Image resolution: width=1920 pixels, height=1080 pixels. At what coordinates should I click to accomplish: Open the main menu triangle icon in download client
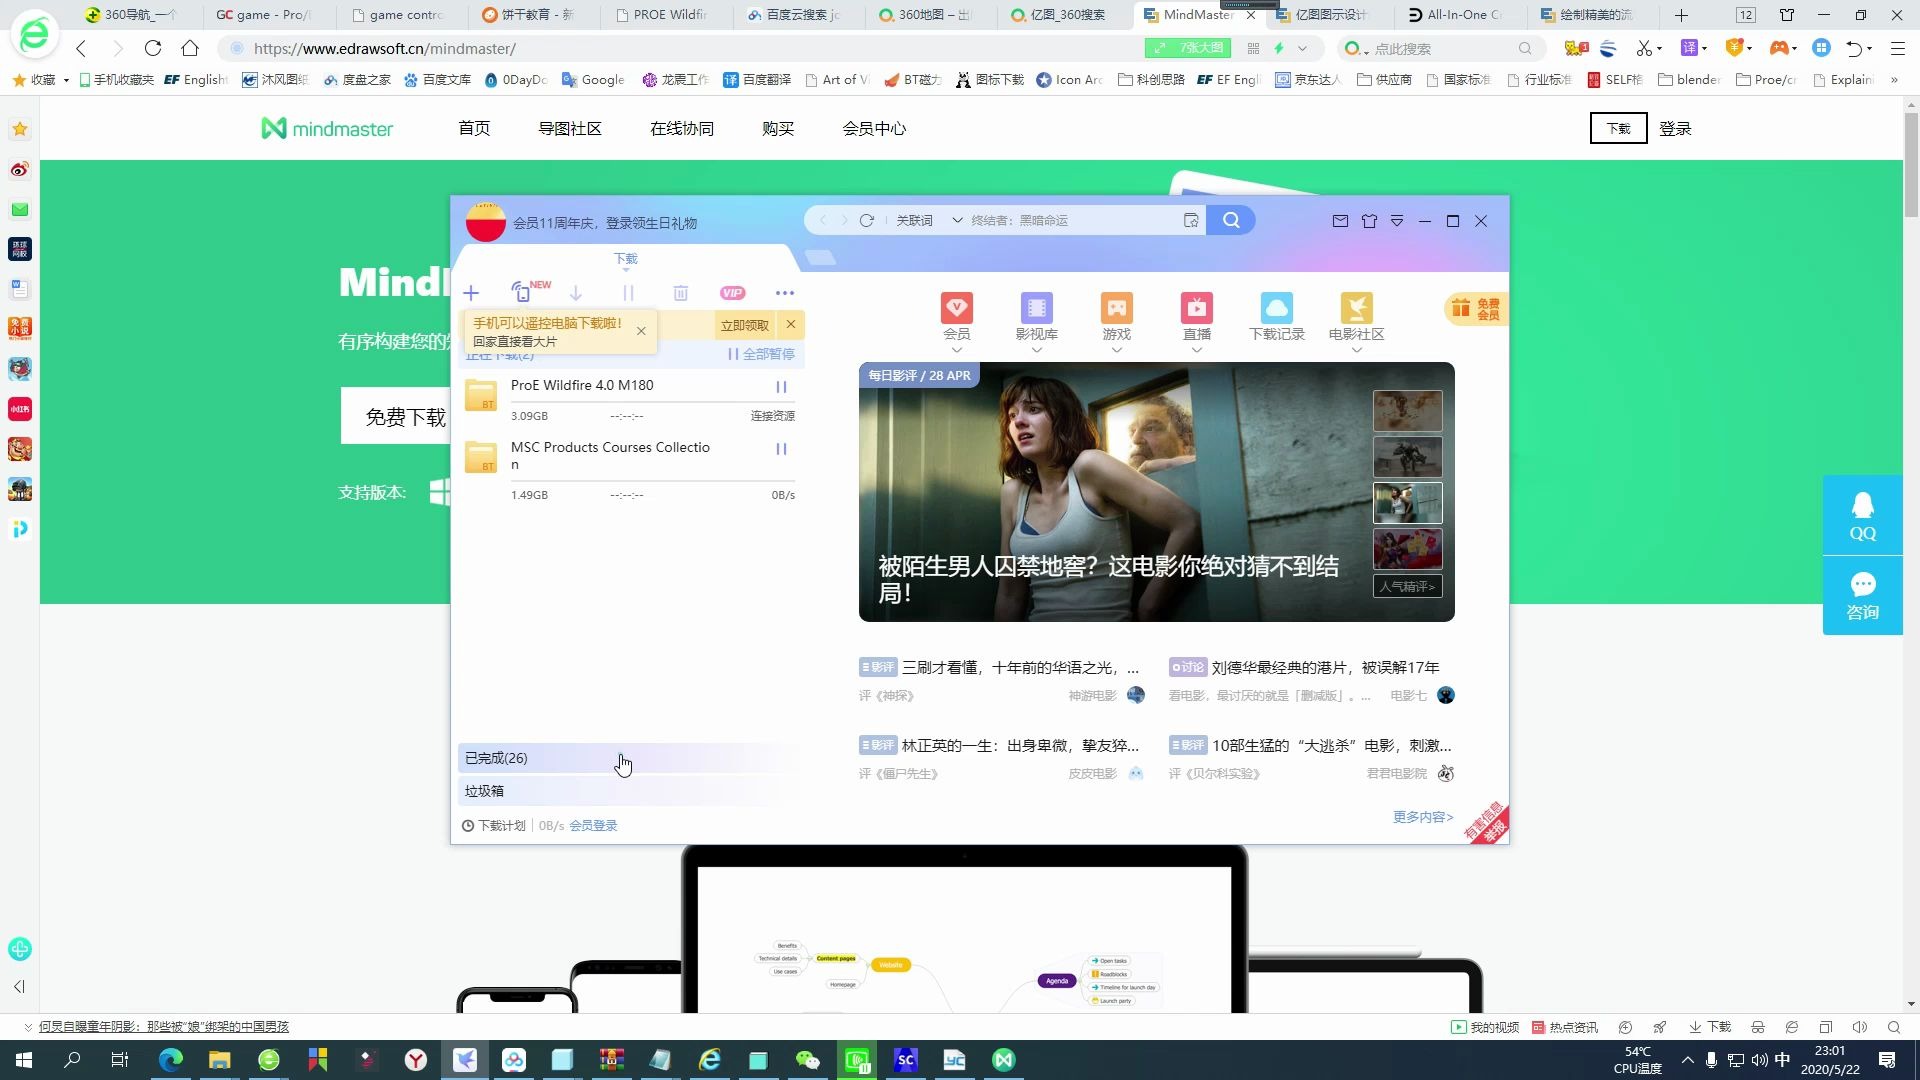pyautogui.click(x=1397, y=221)
